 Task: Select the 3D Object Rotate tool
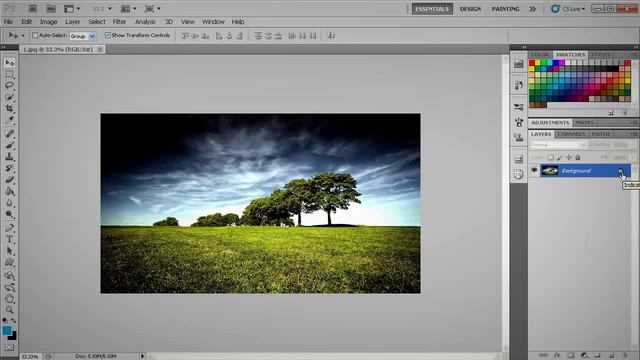pos(9,276)
